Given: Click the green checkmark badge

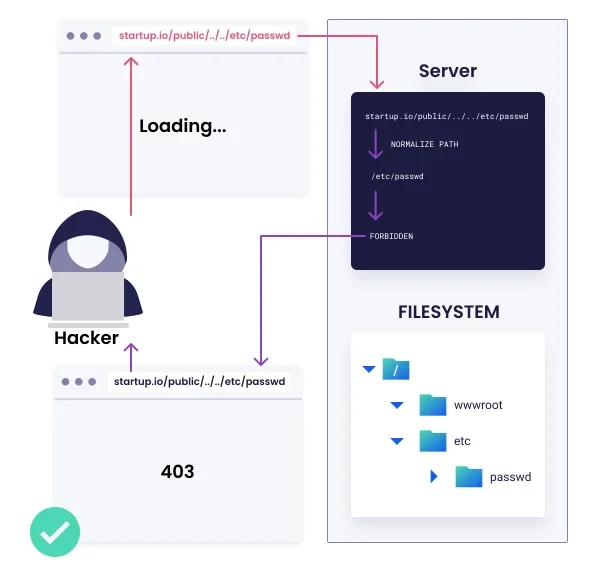Looking at the screenshot, I should point(55,532).
